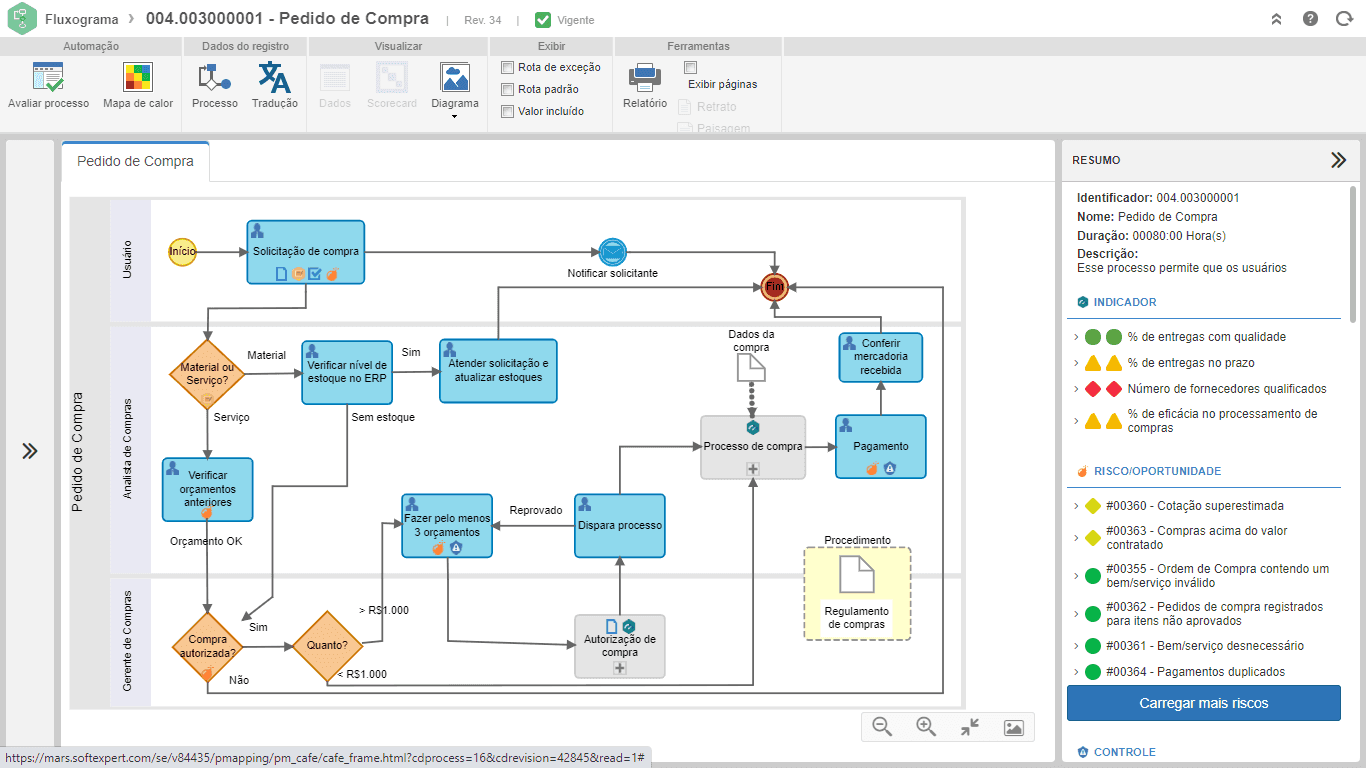
Task: Click Carregar mais riscos button
Action: 1204,703
